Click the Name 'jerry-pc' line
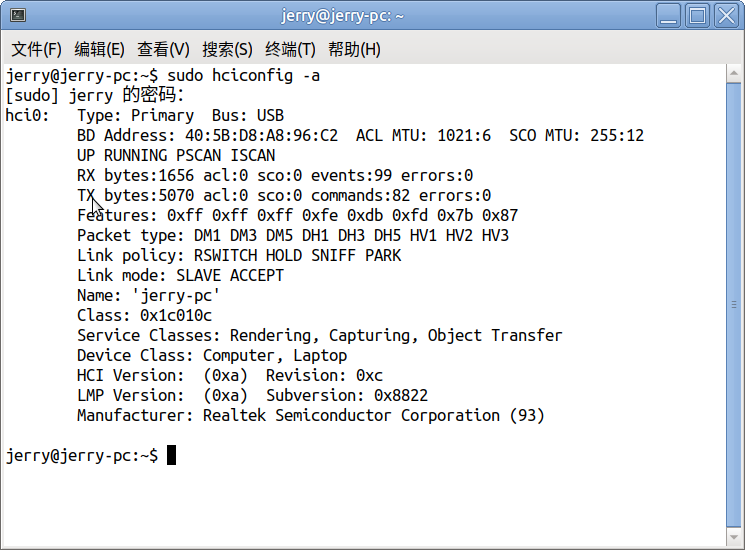745x550 pixels. 148,295
